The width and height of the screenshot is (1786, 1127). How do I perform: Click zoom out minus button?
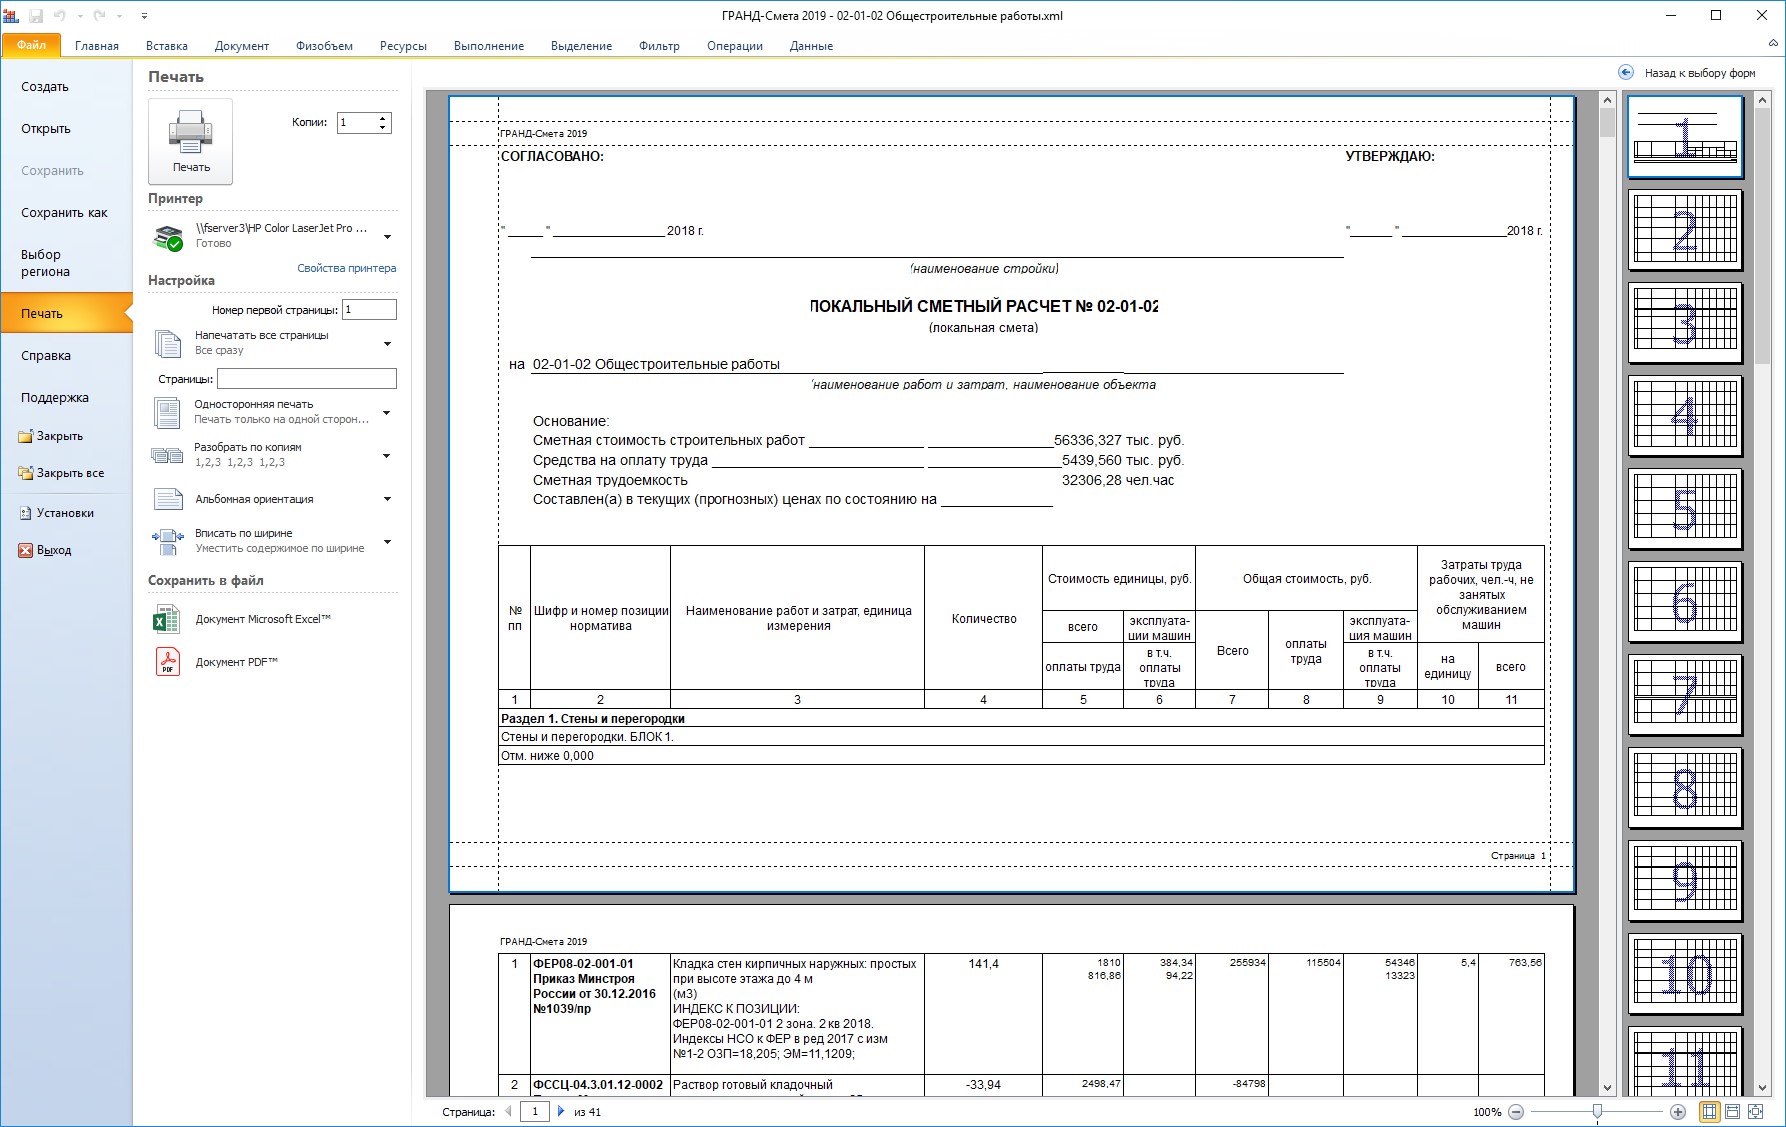1516,1112
